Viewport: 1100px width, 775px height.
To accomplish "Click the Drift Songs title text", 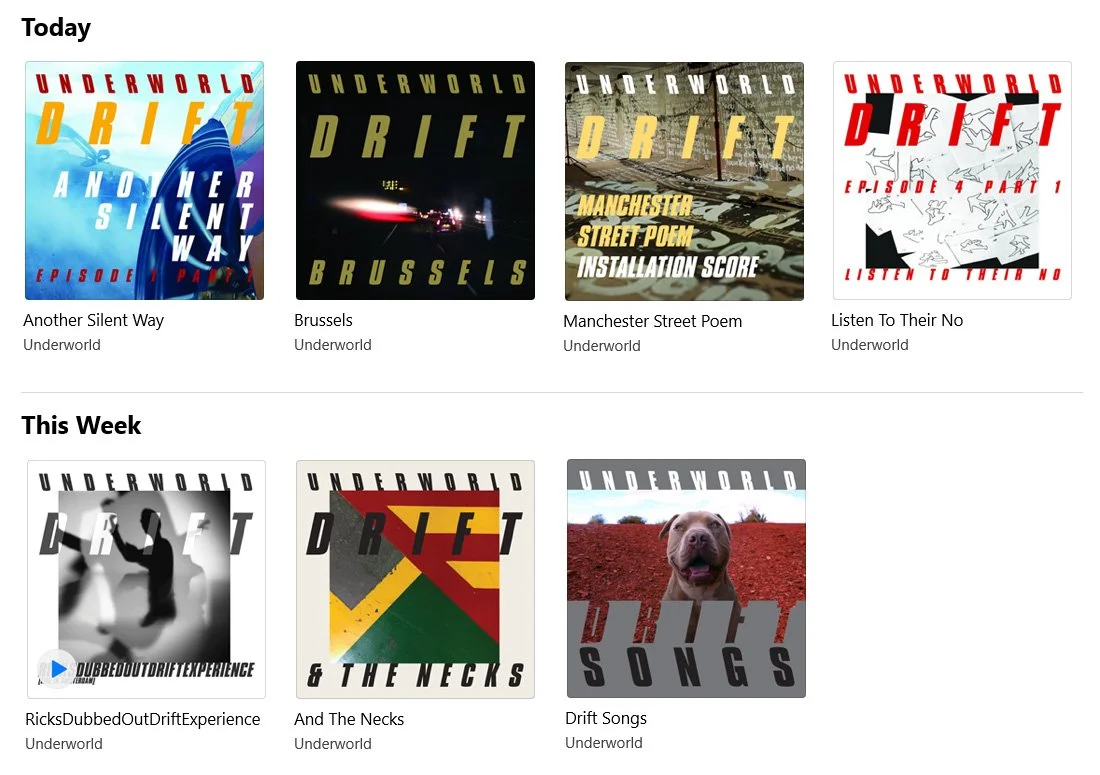I will [x=606, y=718].
